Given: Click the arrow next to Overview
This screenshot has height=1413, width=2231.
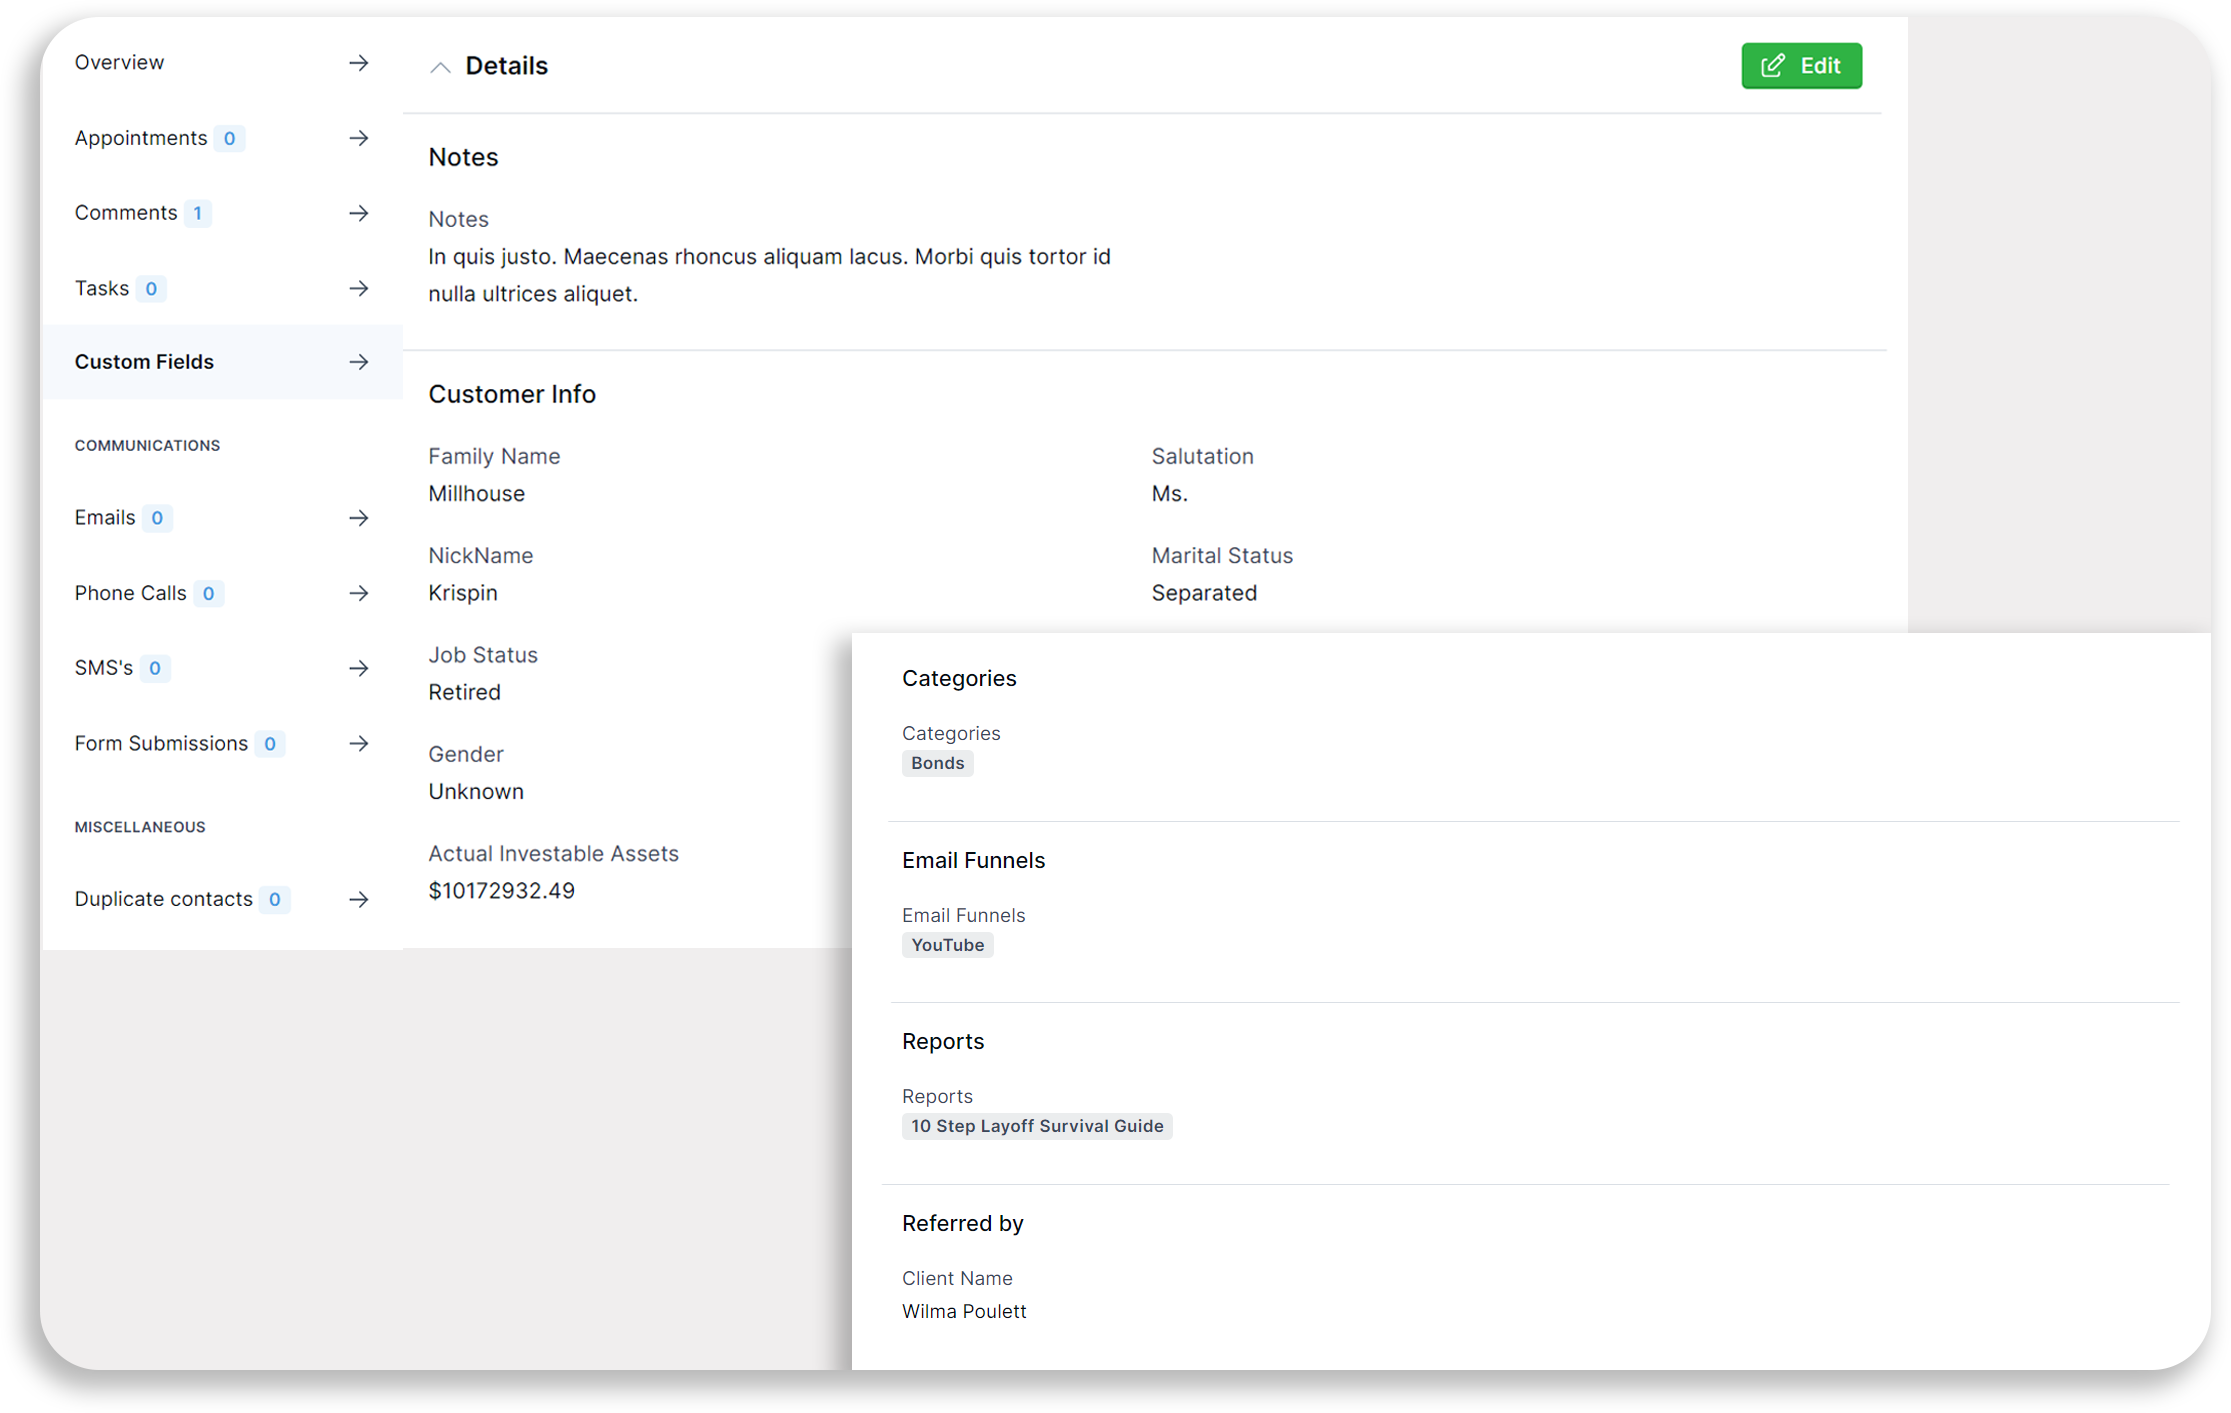Looking at the screenshot, I should pos(358,62).
